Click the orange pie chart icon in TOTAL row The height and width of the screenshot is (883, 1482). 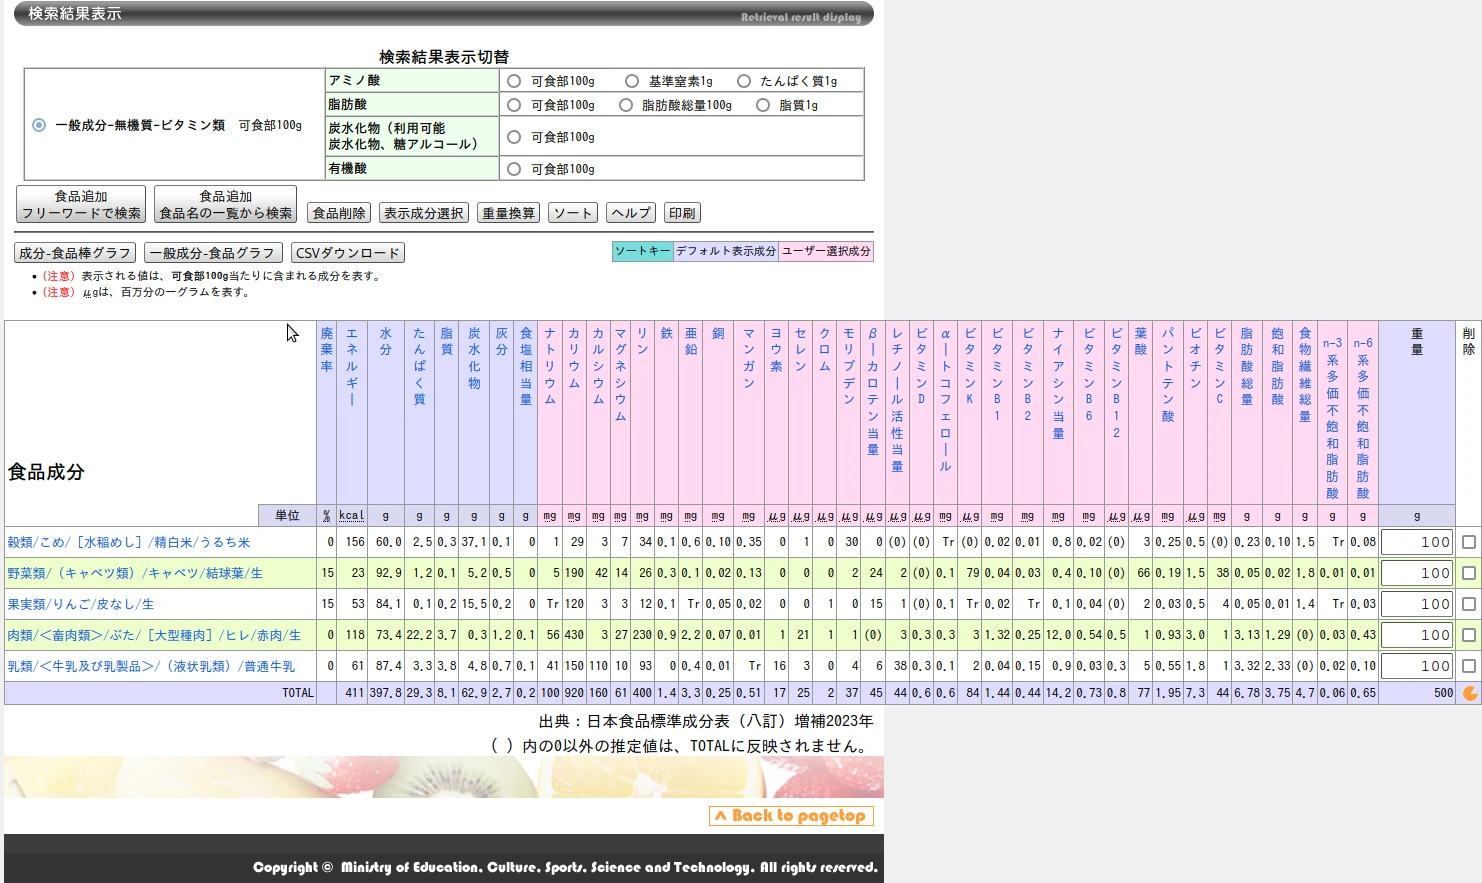pyautogui.click(x=1468, y=692)
